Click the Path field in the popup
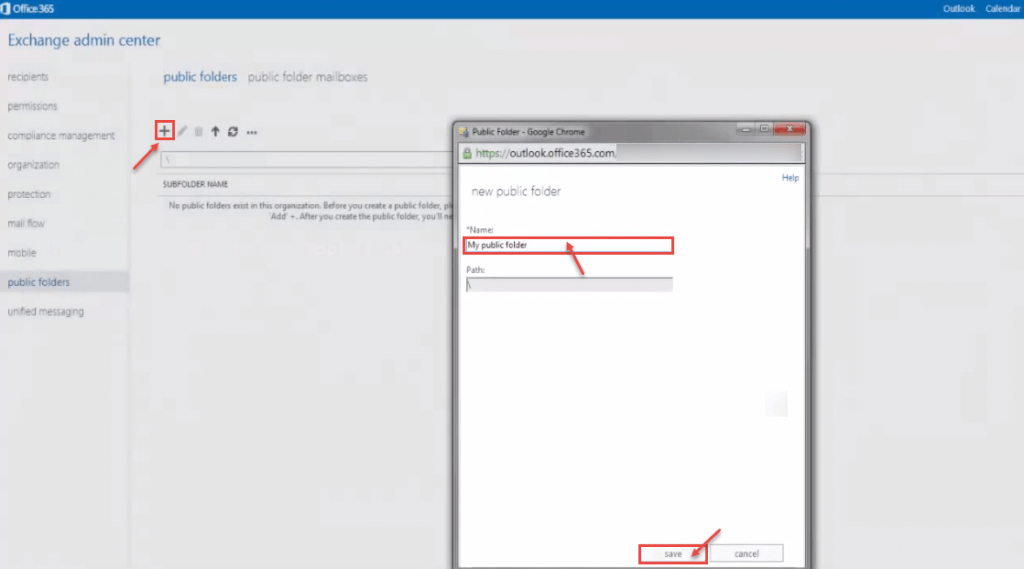 (x=569, y=285)
